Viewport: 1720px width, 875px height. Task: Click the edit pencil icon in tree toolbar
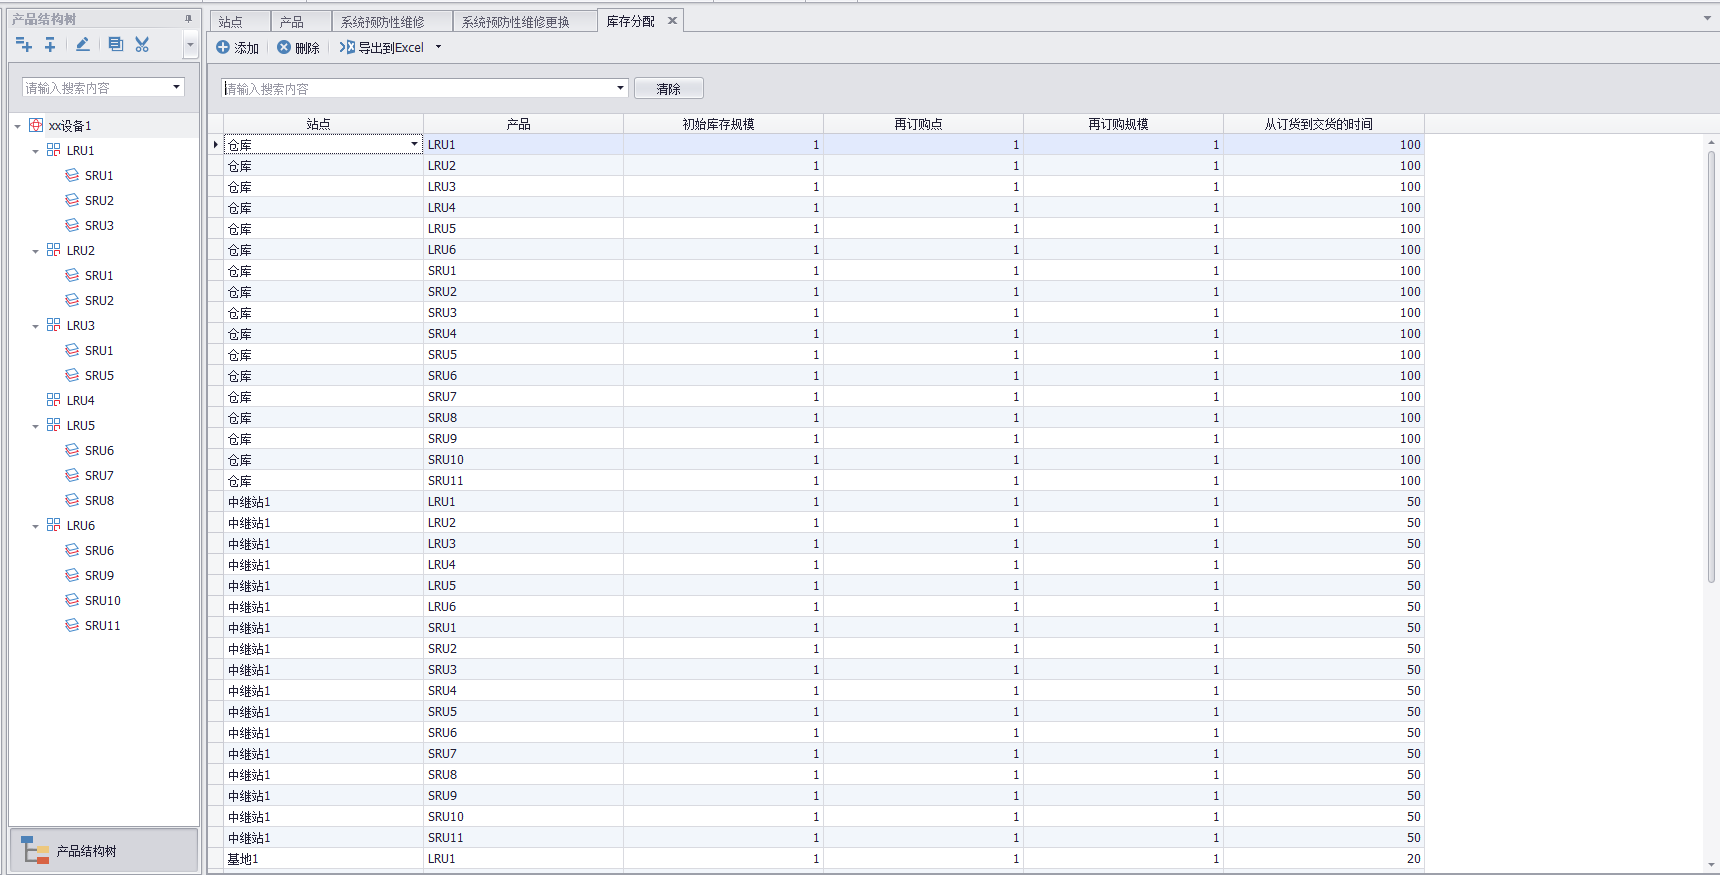pos(83,44)
